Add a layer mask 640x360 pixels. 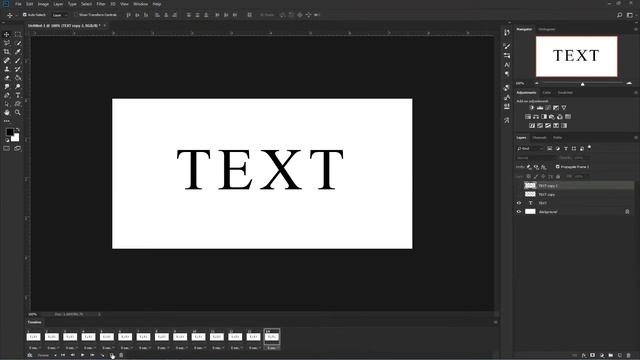(592, 356)
